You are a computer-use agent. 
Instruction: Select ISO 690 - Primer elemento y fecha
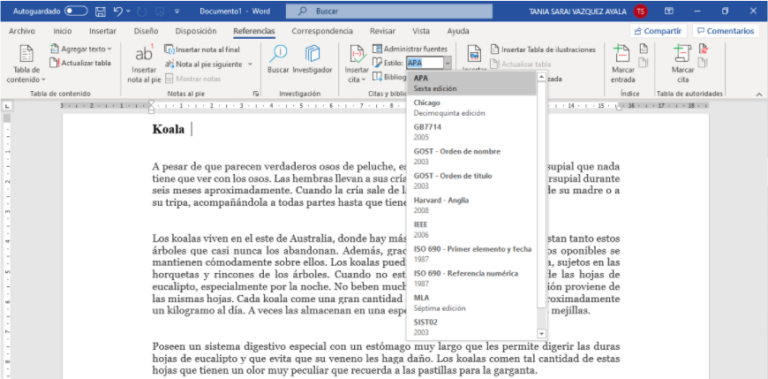(472, 254)
